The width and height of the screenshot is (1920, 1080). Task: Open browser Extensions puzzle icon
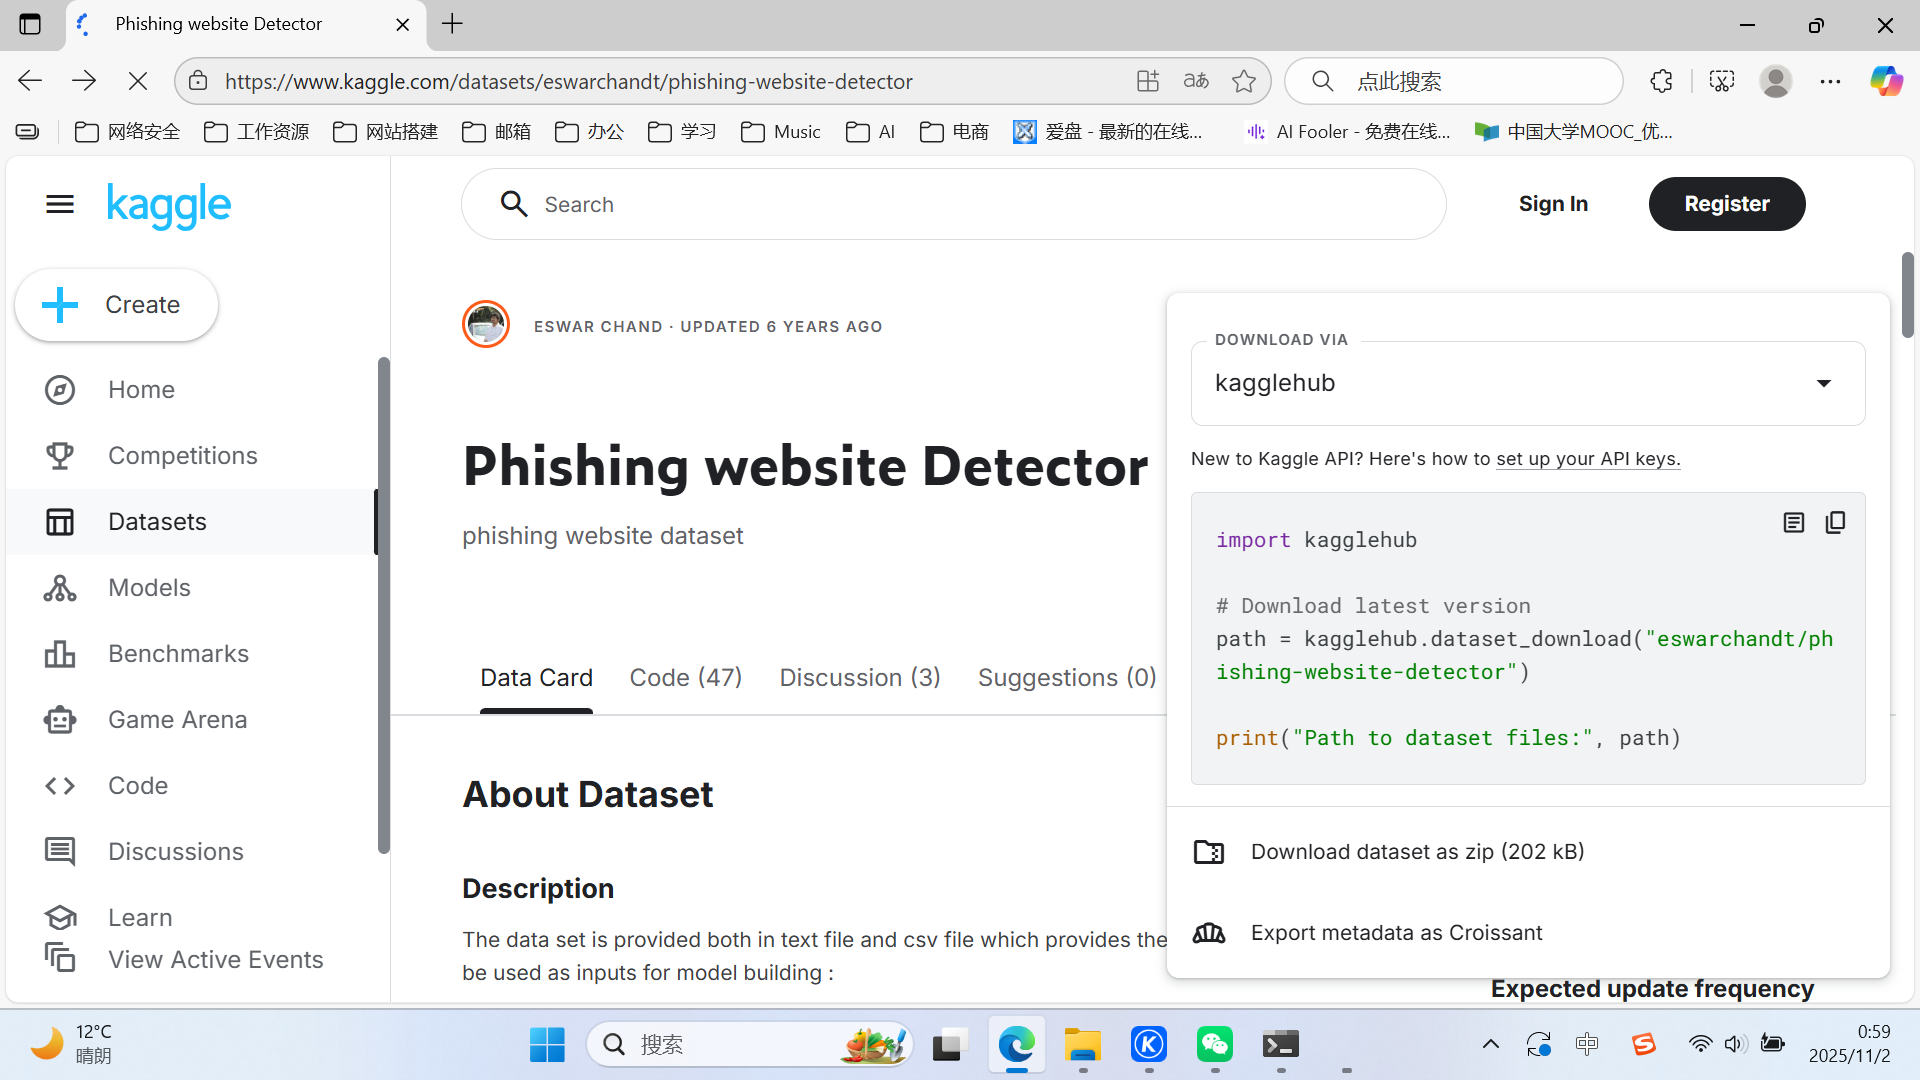1661,81
